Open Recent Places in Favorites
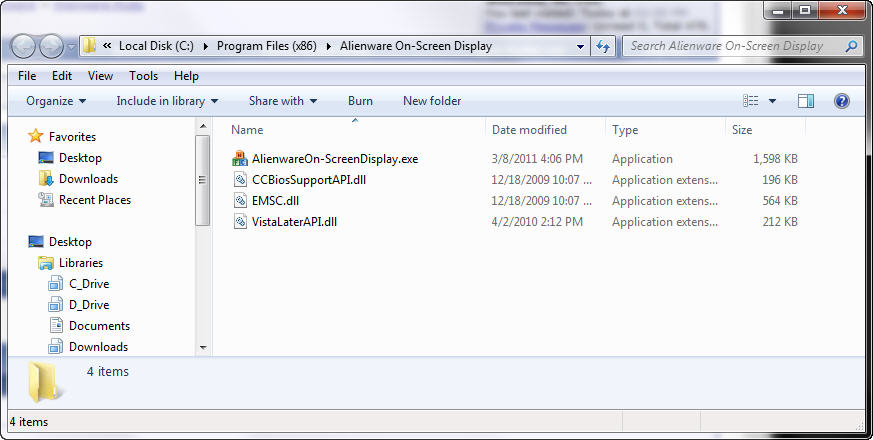 pos(95,200)
